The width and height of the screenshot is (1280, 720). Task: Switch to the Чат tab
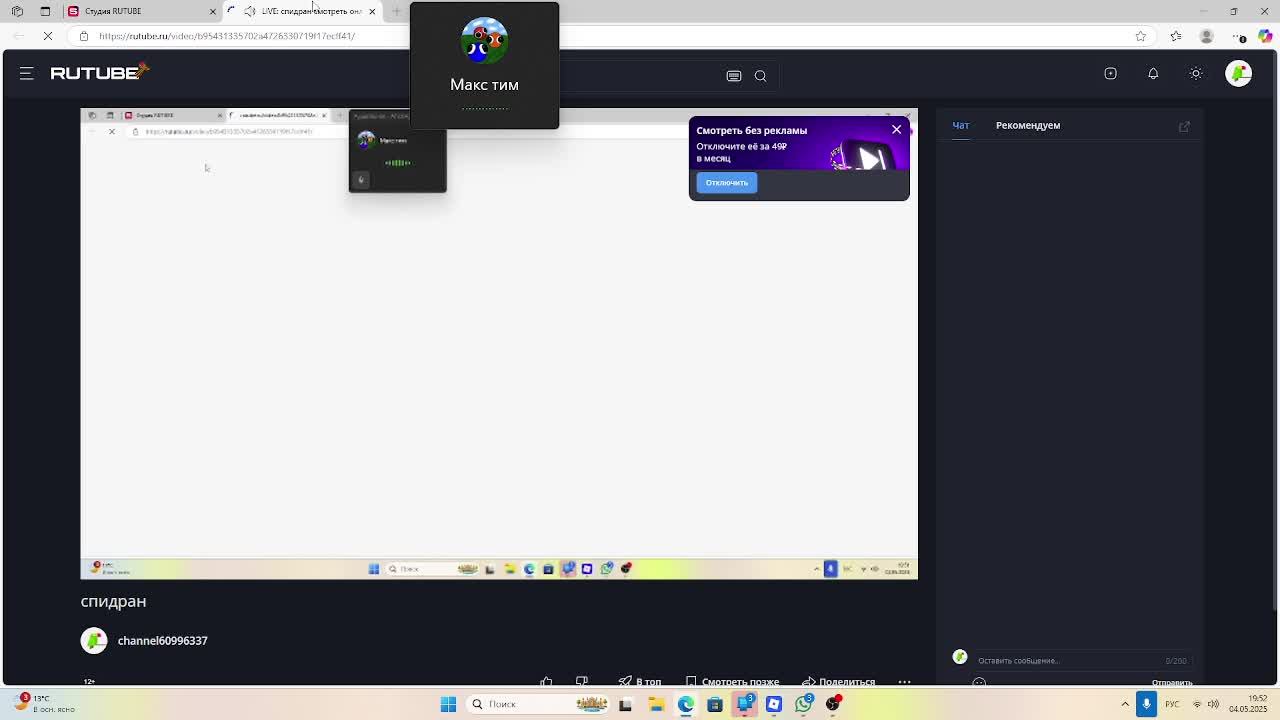(961, 125)
